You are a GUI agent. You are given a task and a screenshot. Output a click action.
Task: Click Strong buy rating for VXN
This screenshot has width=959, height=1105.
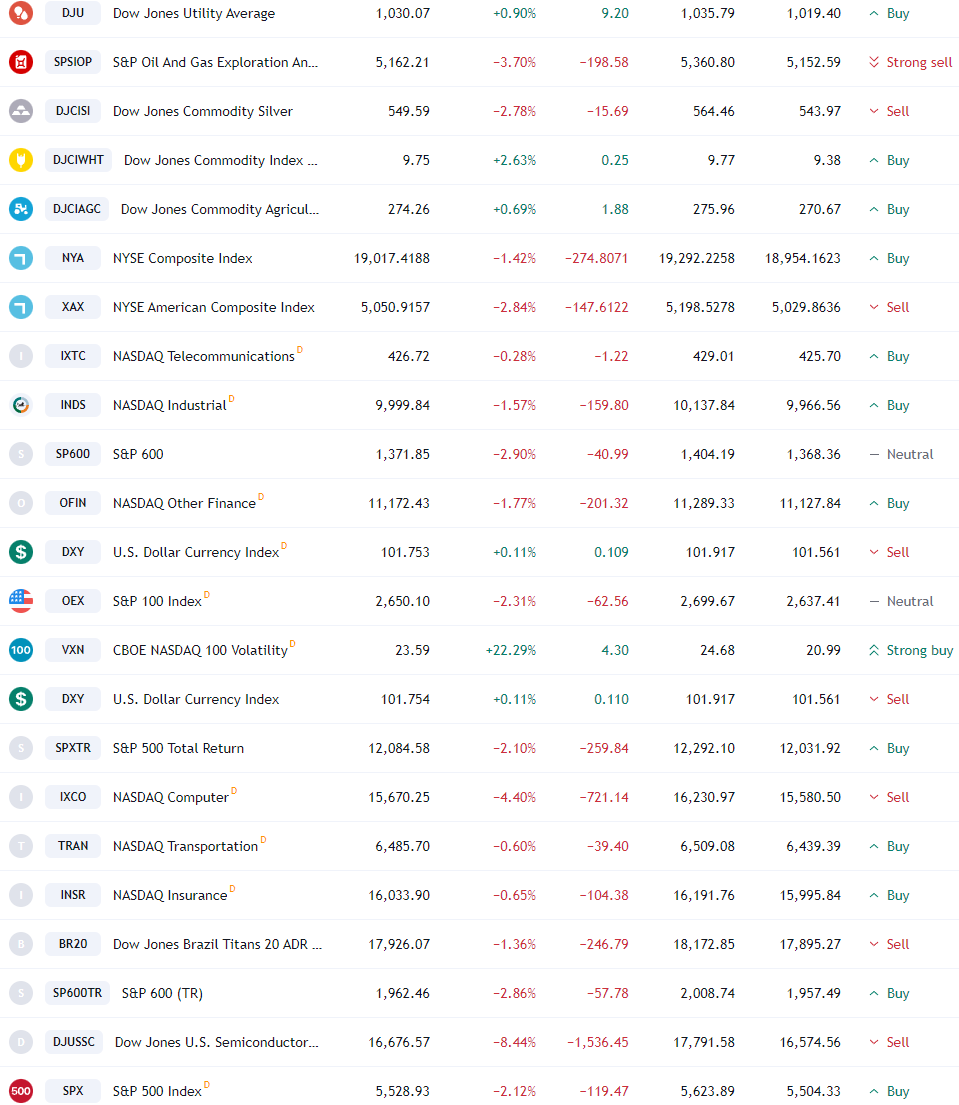[910, 650]
